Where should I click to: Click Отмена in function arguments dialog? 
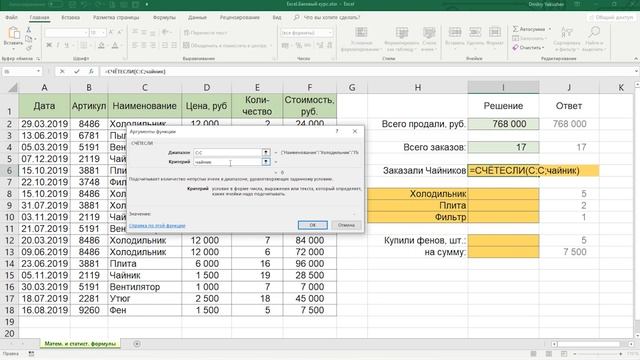[x=346, y=225]
